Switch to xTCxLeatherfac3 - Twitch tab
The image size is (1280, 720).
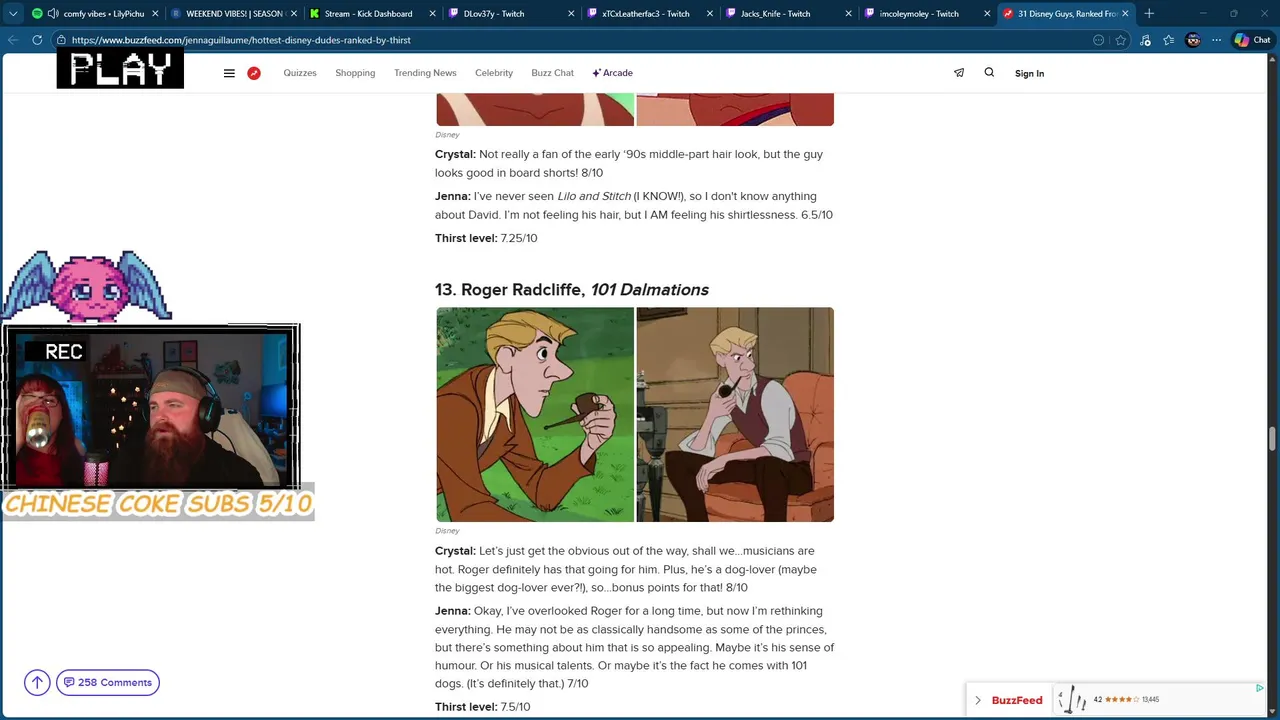pos(645,14)
